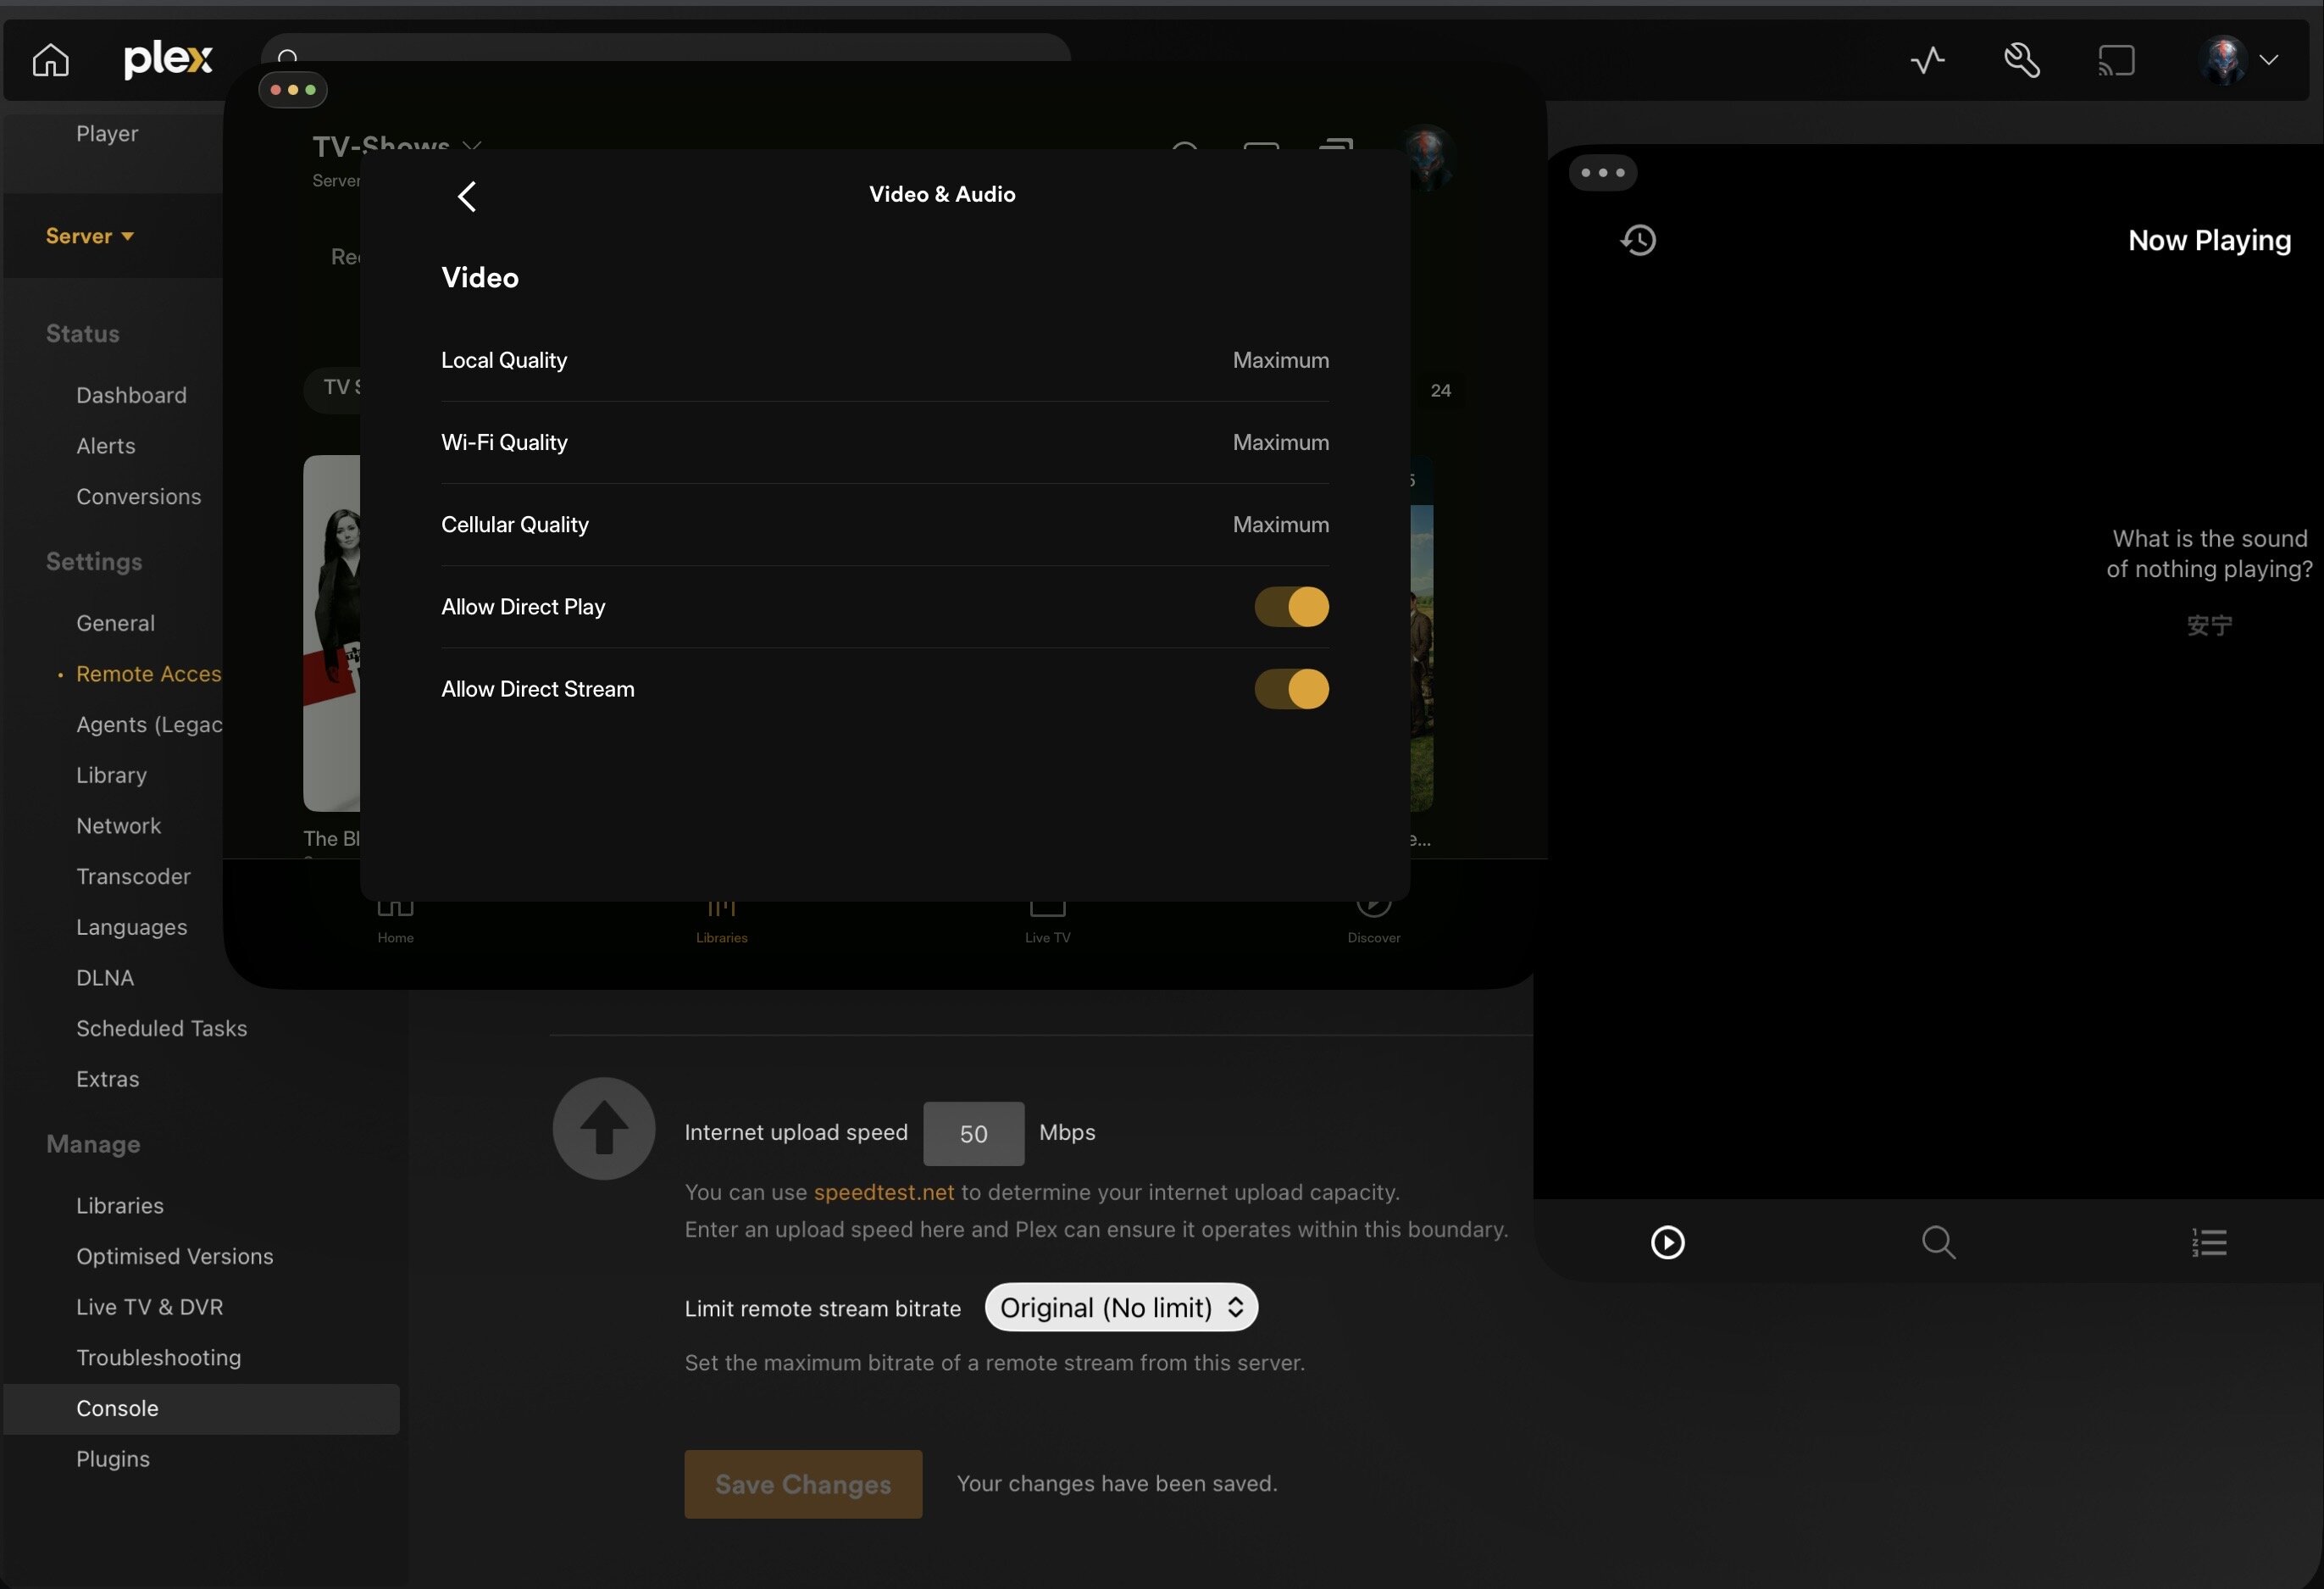2324x1589 pixels.
Task: Open the Dashboard status page
Action: [131, 395]
